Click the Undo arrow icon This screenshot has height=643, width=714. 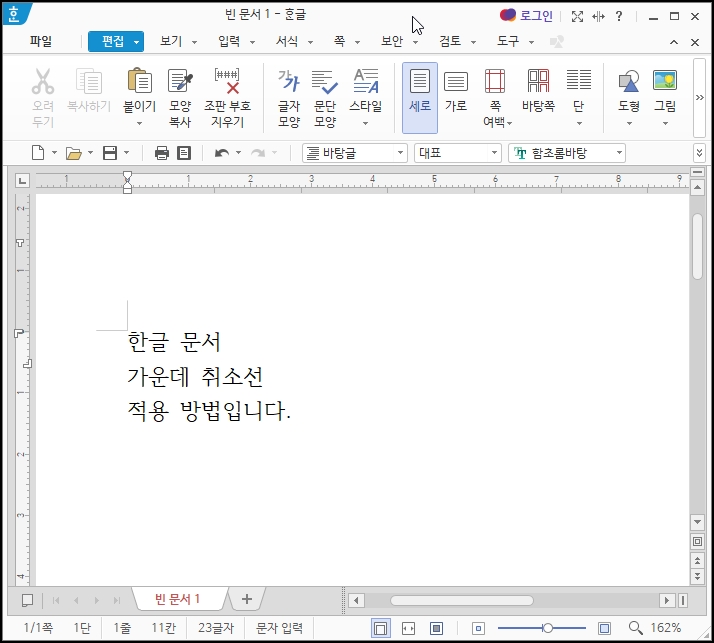click(x=222, y=153)
